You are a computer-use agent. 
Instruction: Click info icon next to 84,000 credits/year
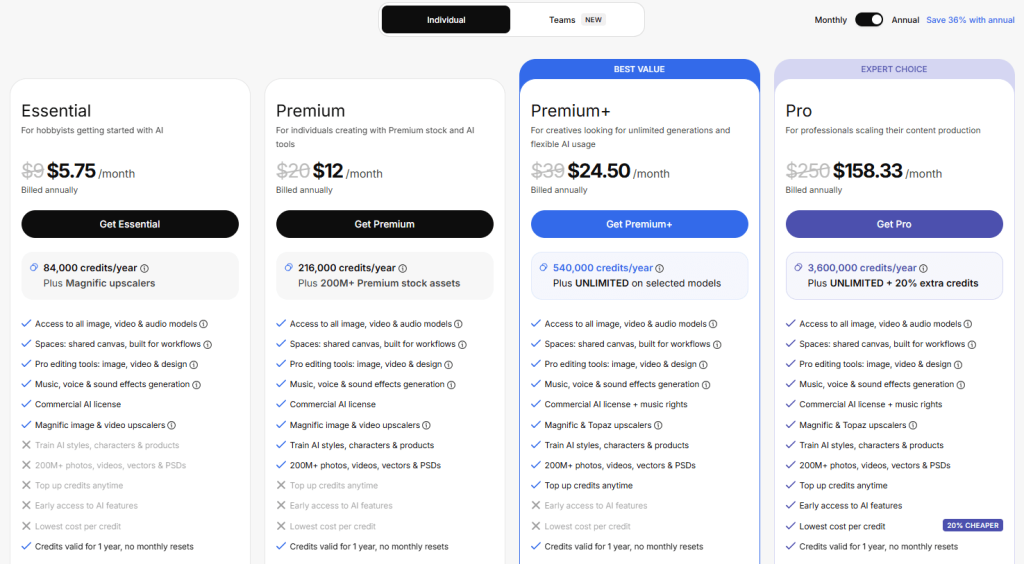(145, 268)
